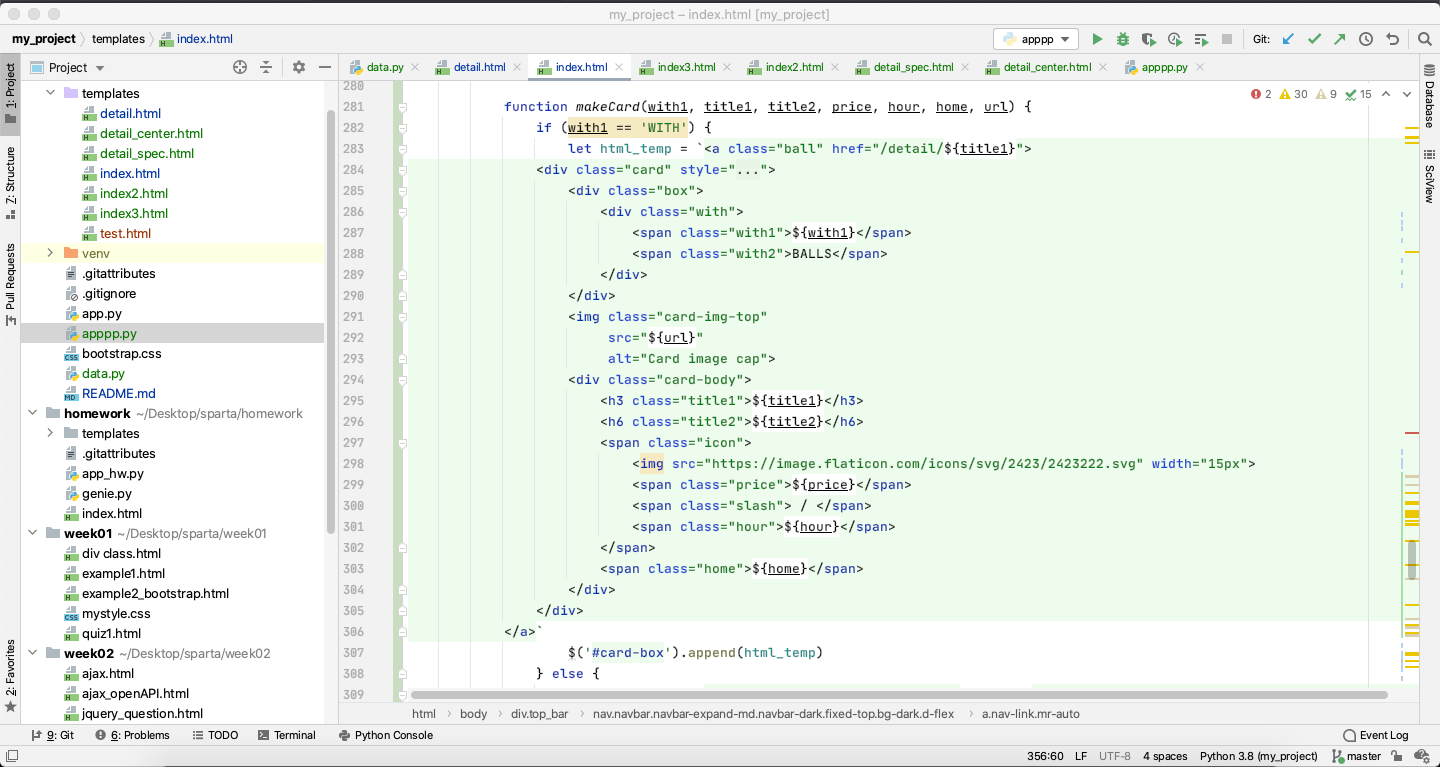Viewport: 1440px width, 767px height.
Task: Toggle the 1: Project tool window
Action: [x=10, y=93]
